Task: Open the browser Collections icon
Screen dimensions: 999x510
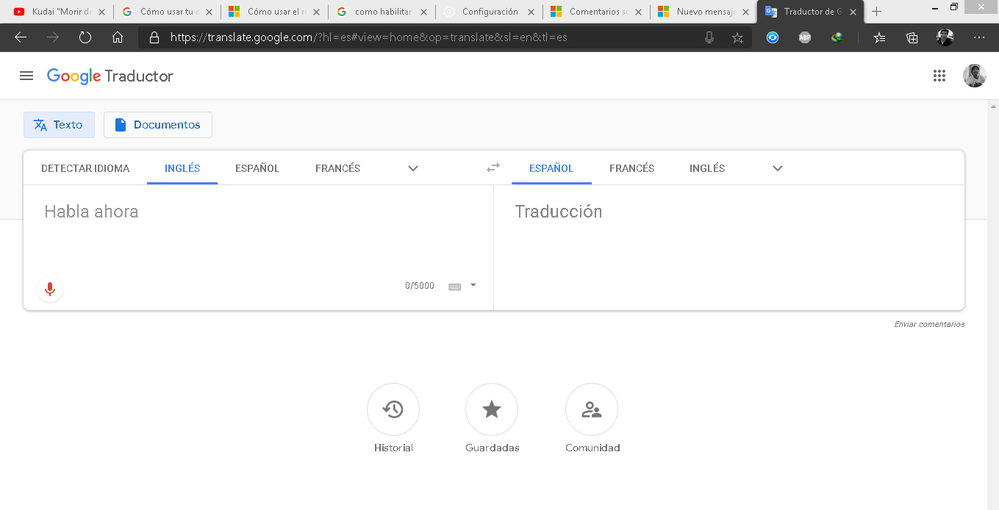Action: point(912,38)
